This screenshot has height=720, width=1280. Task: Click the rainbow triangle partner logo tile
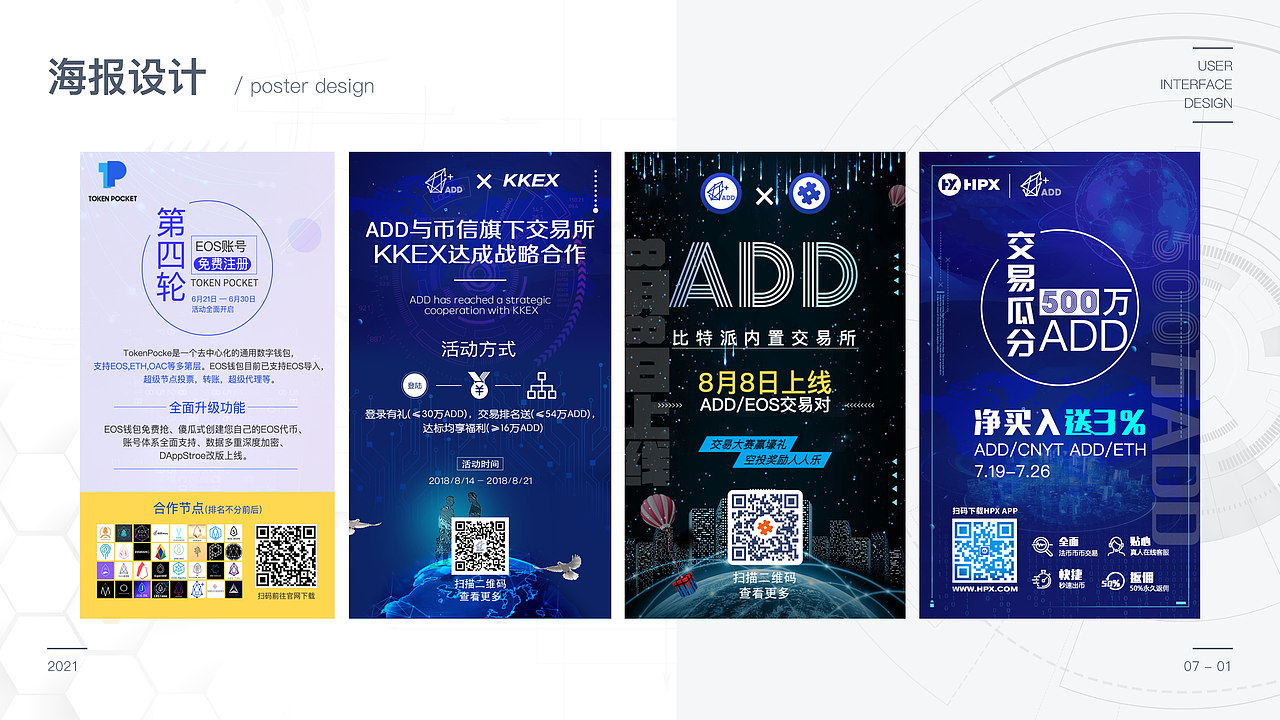(x=160, y=552)
